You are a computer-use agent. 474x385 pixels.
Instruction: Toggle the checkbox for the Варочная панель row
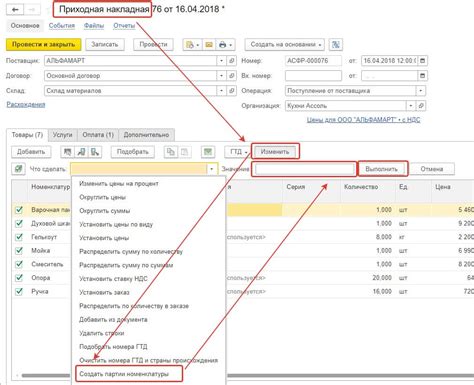point(19,210)
